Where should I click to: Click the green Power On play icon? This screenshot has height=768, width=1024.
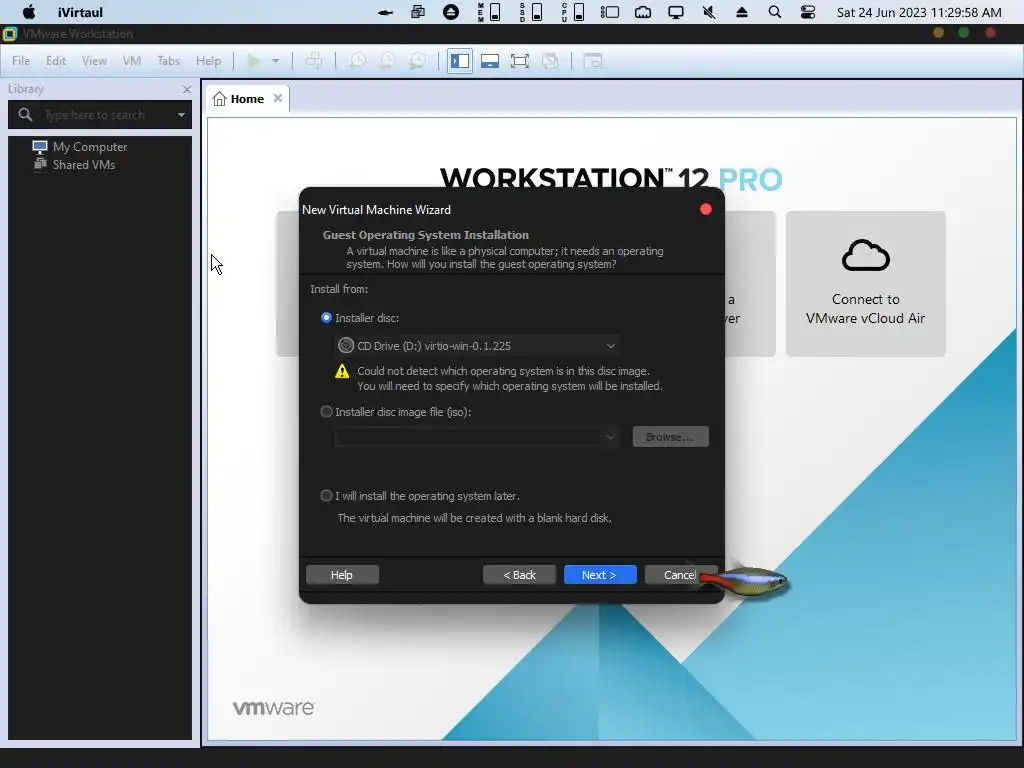pyautogui.click(x=253, y=61)
